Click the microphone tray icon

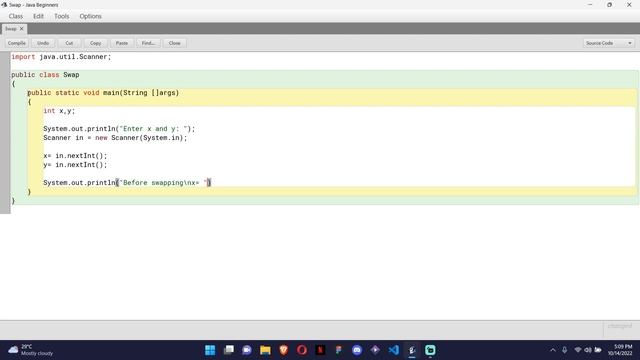point(564,350)
